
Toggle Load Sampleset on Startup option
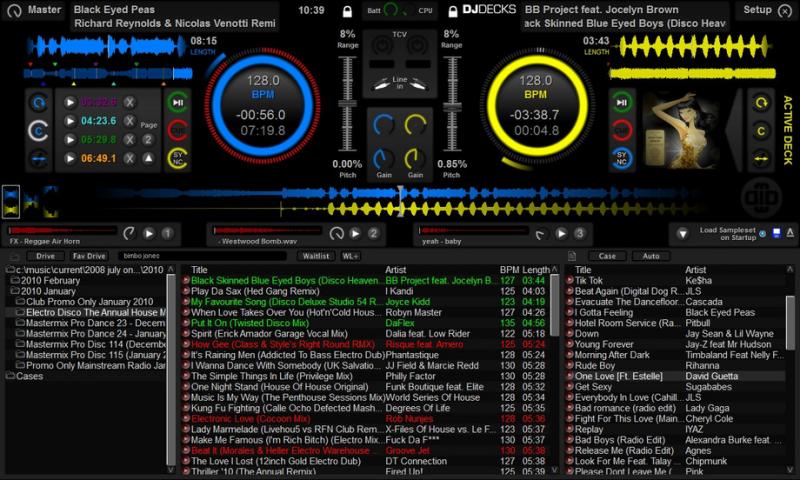pyautogui.click(x=762, y=234)
